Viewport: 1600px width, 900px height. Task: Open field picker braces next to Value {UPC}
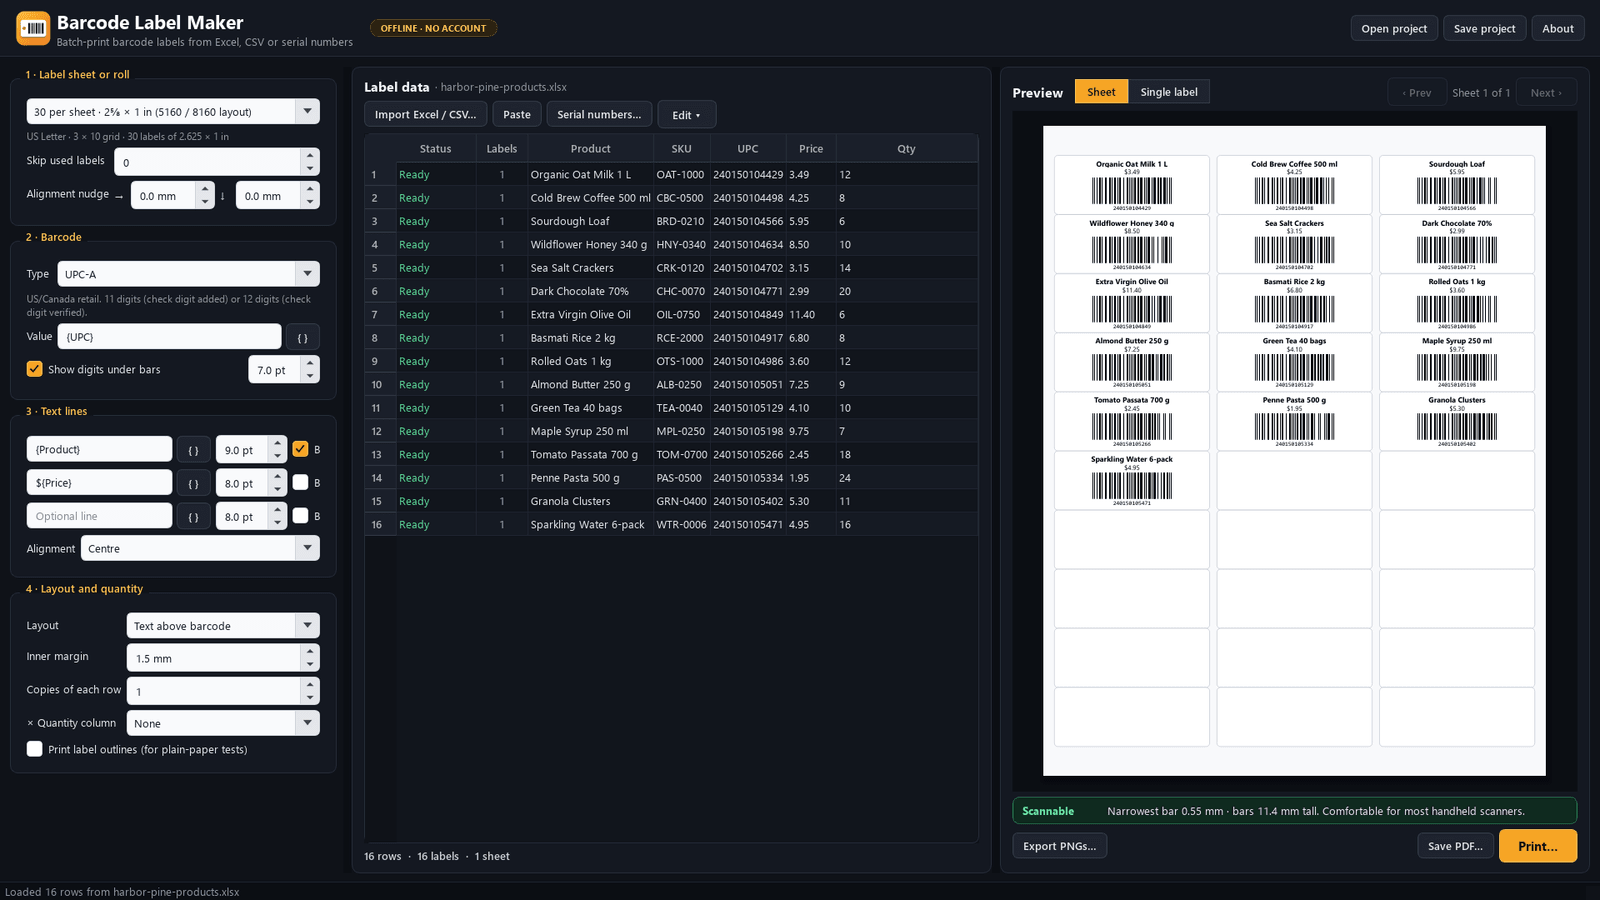pos(303,337)
